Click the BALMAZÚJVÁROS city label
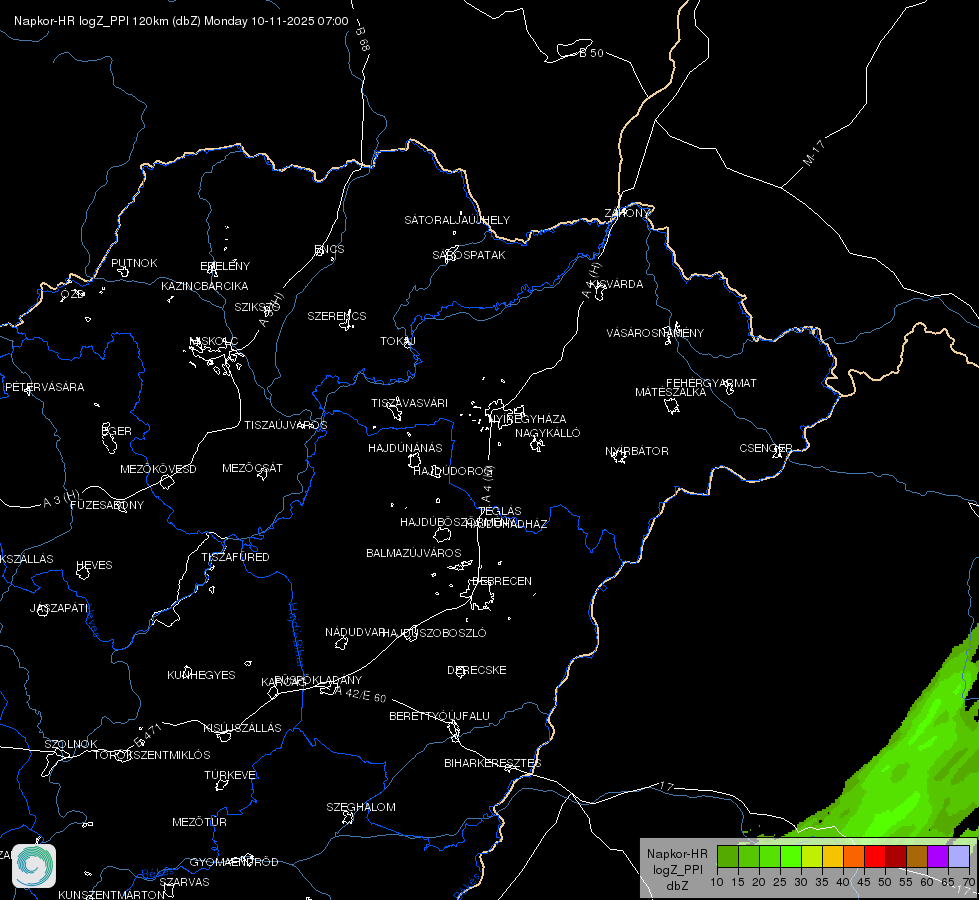Image resolution: width=979 pixels, height=900 pixels. [x=413, y=553]
